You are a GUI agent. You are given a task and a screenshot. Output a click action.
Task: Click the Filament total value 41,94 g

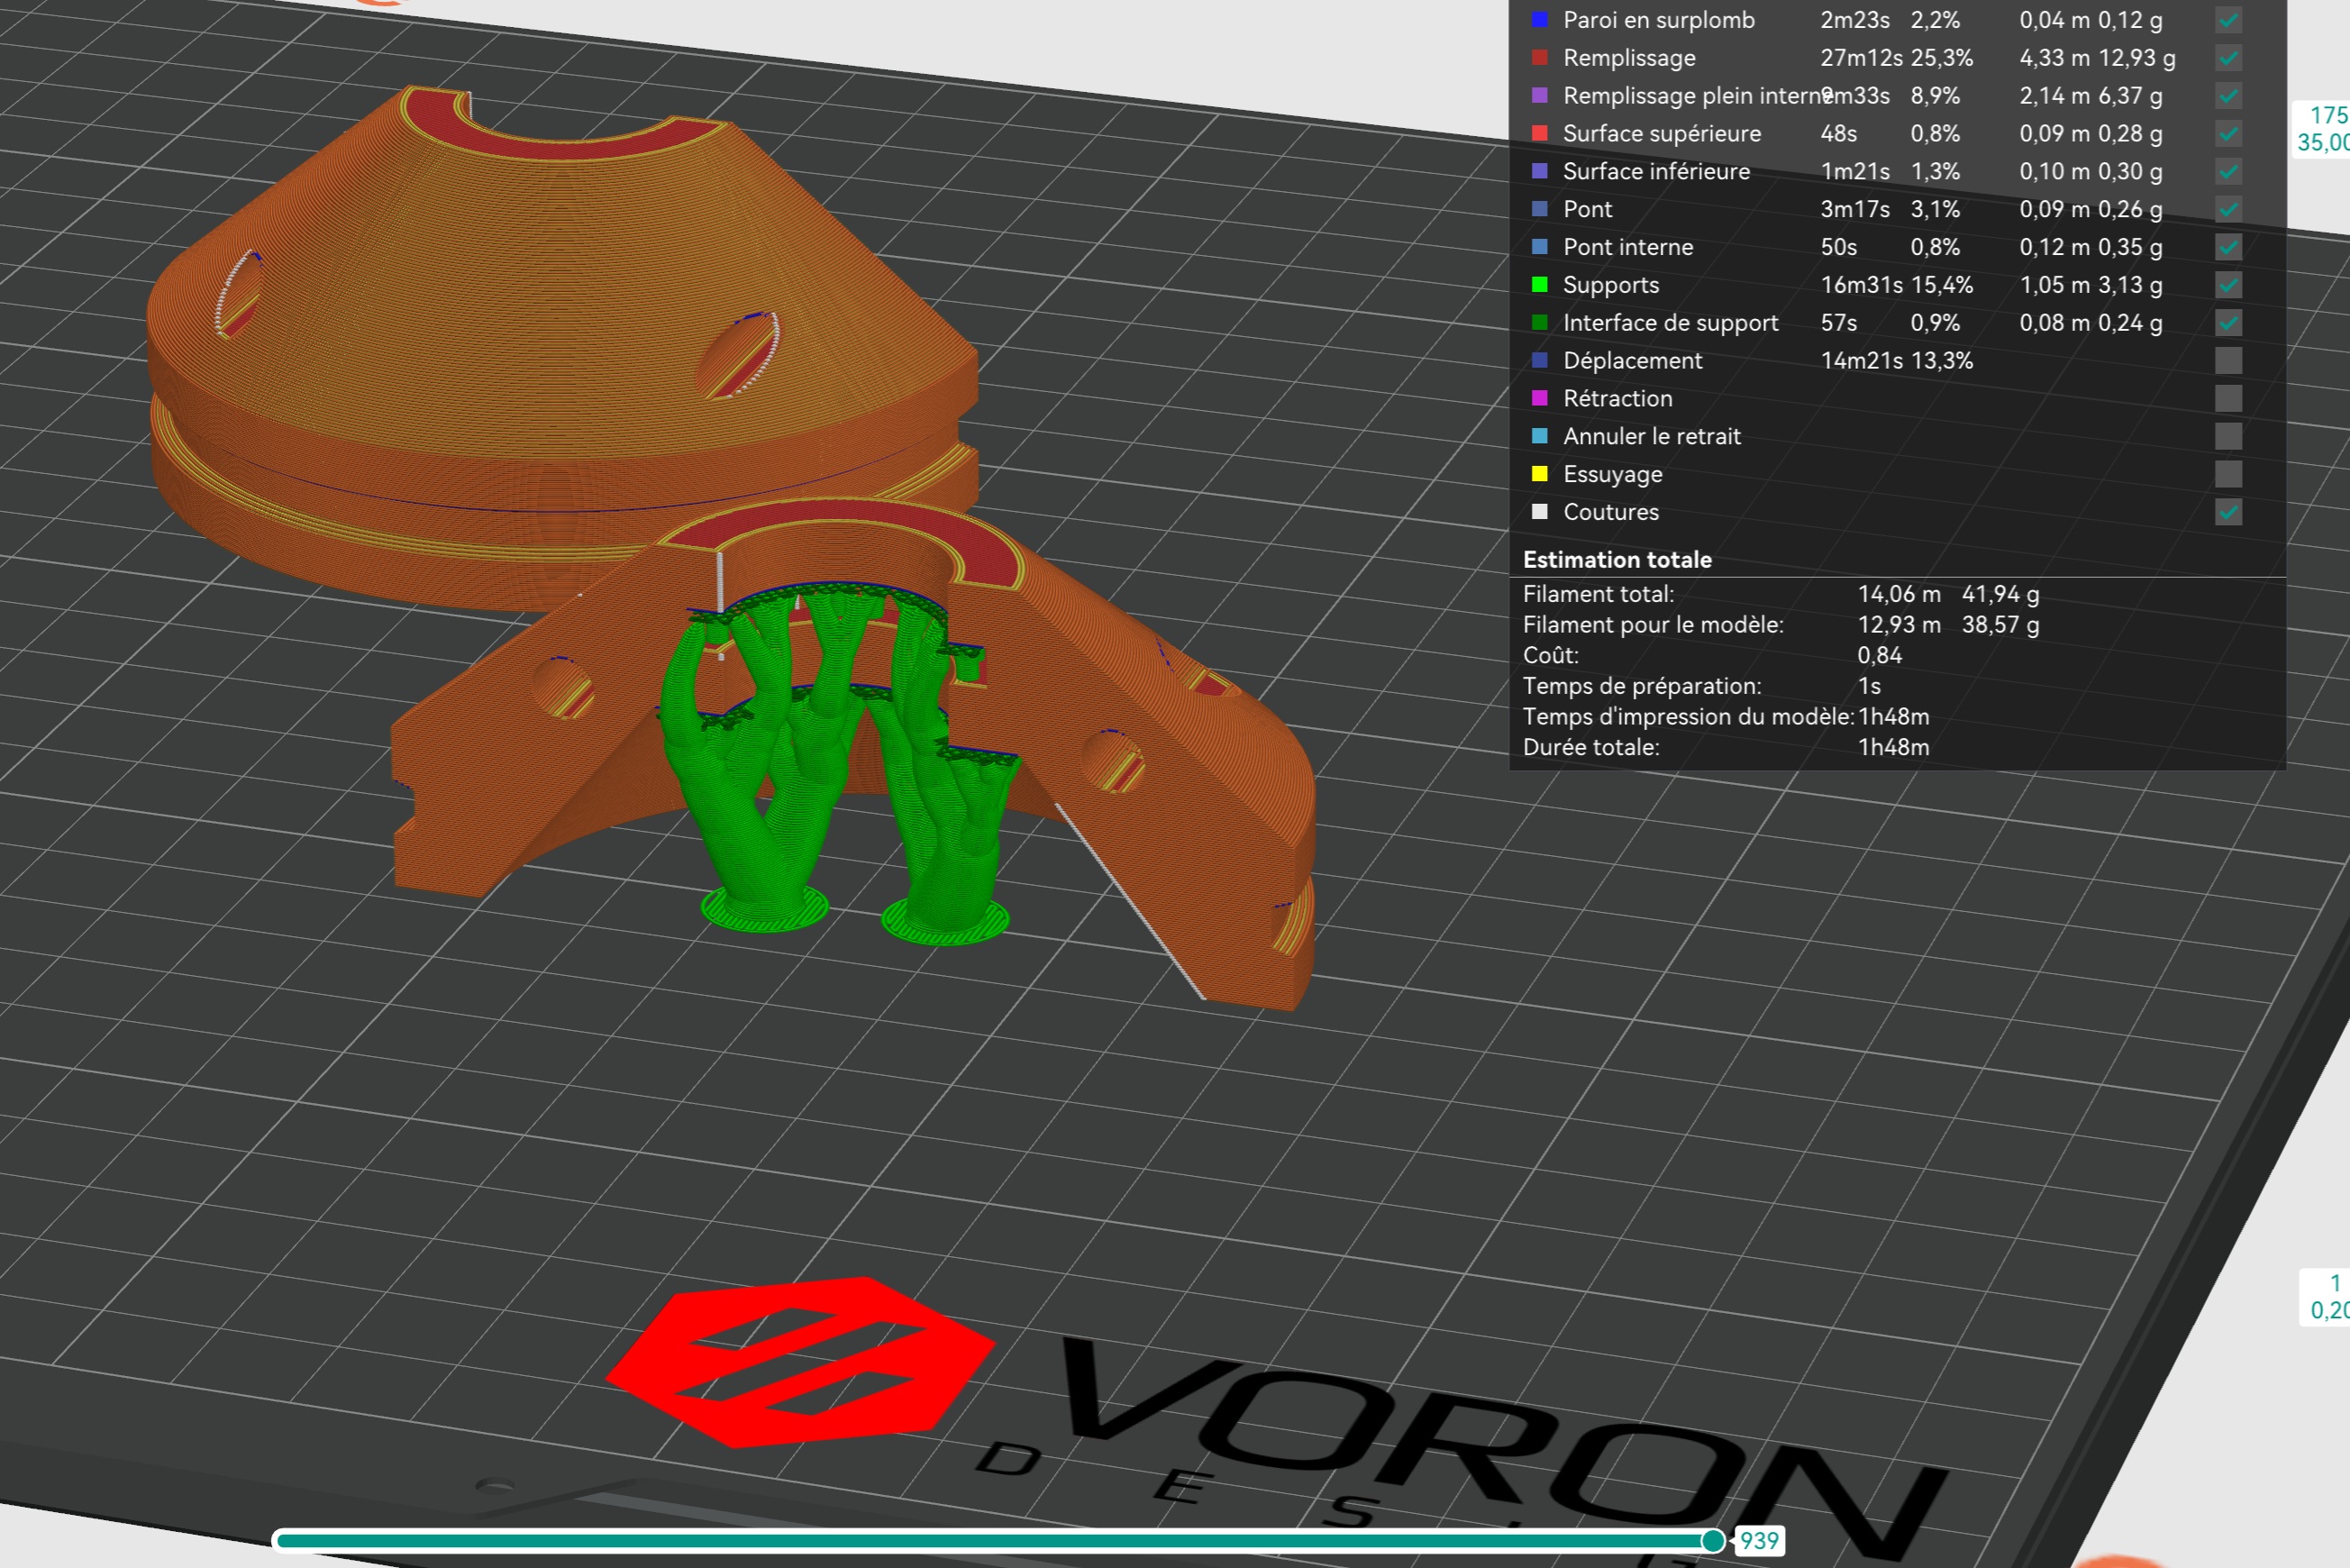tap(2000, 594)
